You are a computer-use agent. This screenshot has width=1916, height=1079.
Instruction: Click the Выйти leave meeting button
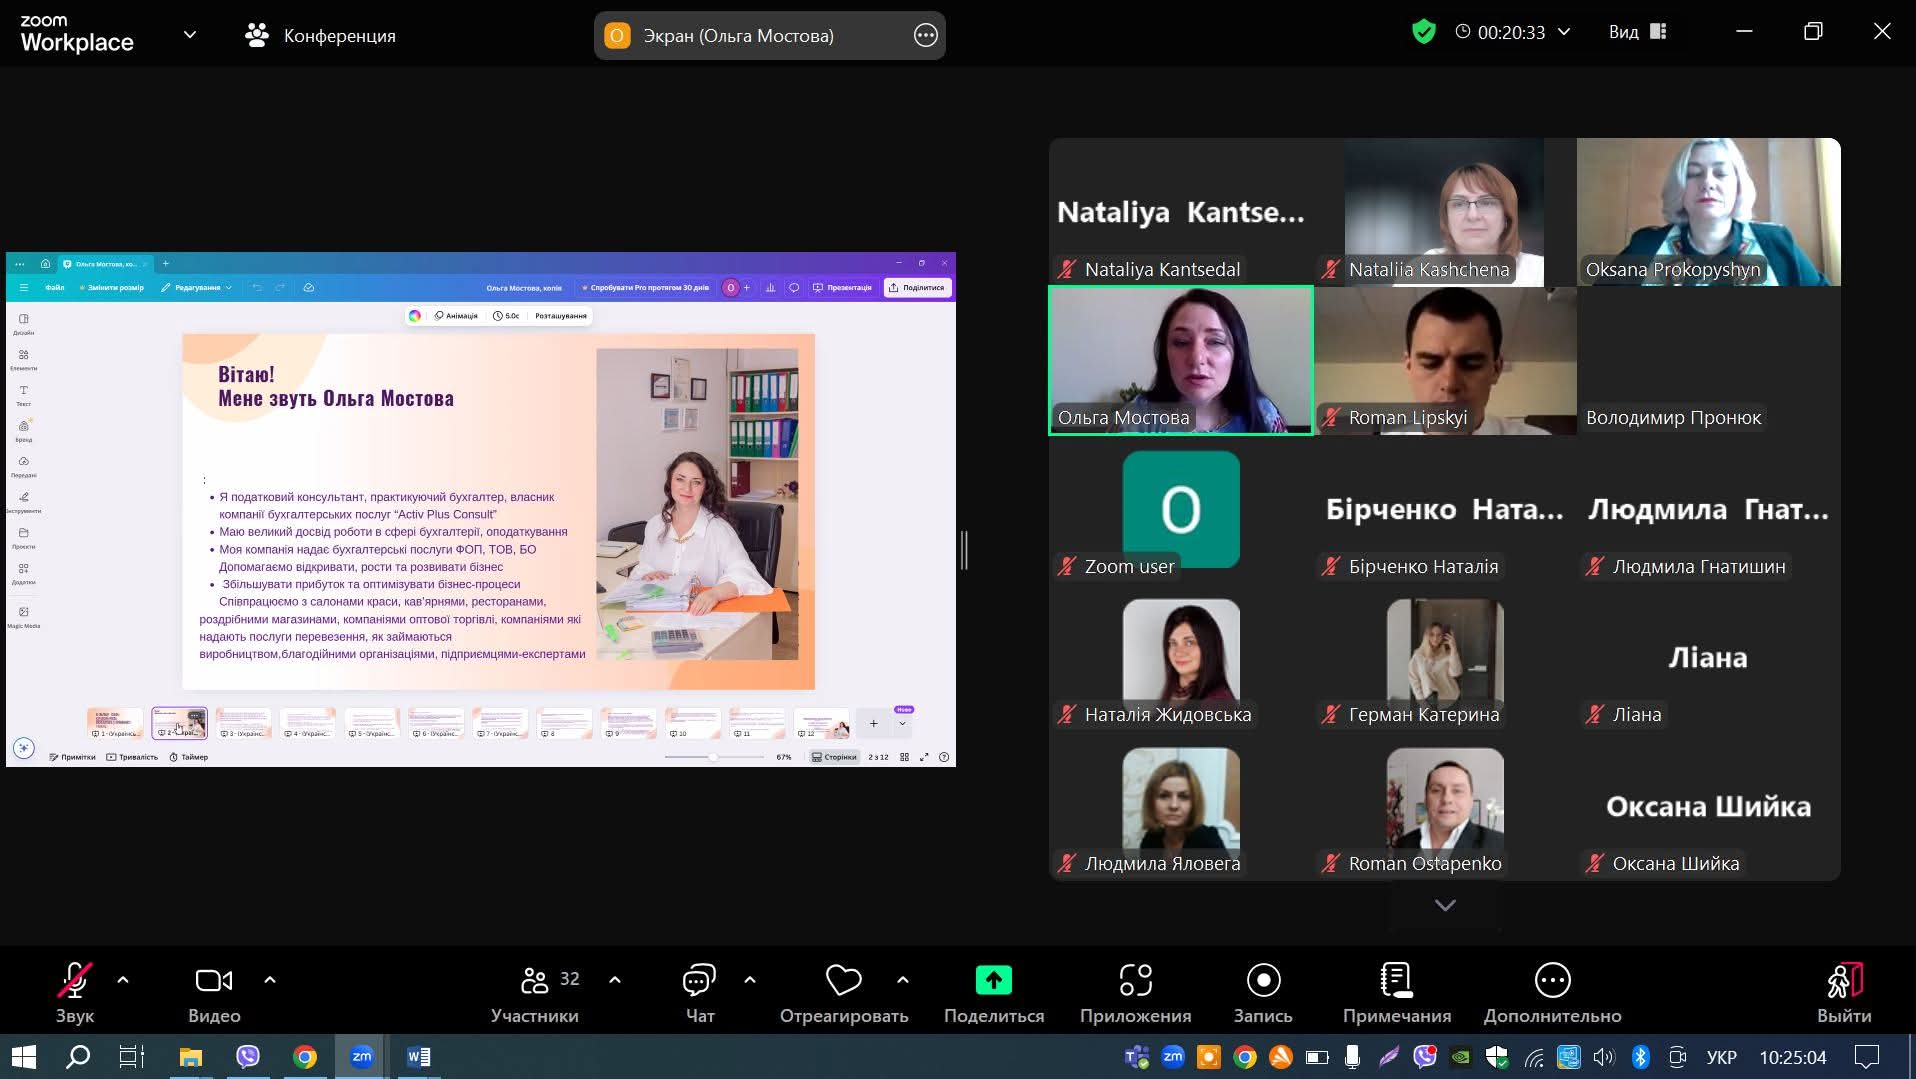click(x=1843, y=992)
